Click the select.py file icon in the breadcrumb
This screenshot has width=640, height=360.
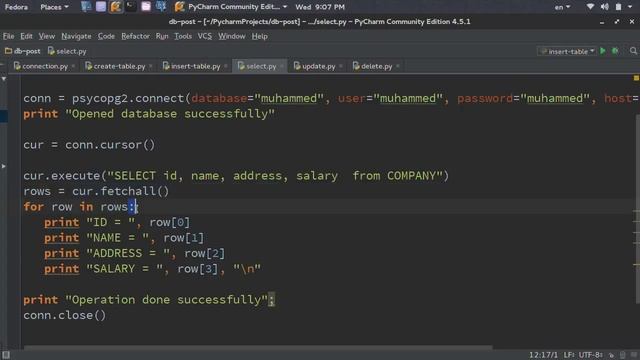tap(51, 51)
